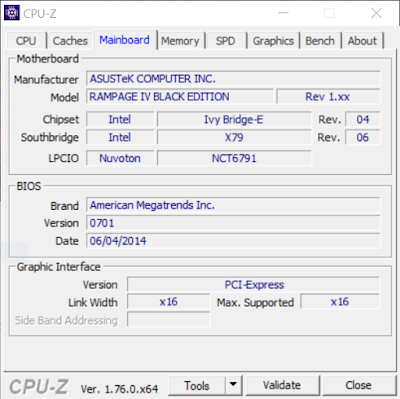Click the Link Width value x16
The image size is (400, 399).
coord(169,302)
